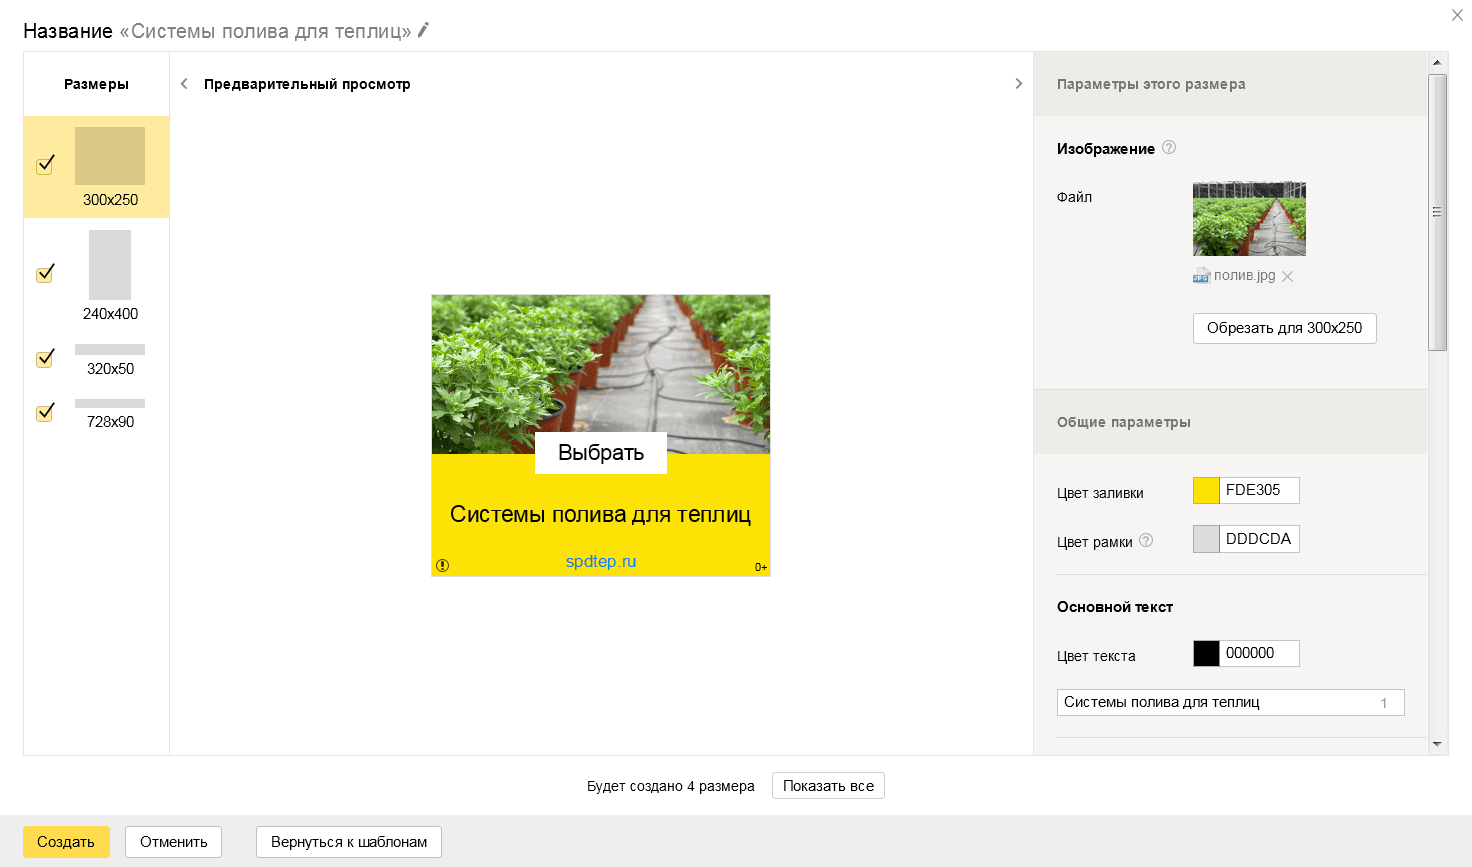Viewport: 1472px width, 867px height.
Task: Open help tooltip next to Цвет рамки
Action: coord(1146,540)
